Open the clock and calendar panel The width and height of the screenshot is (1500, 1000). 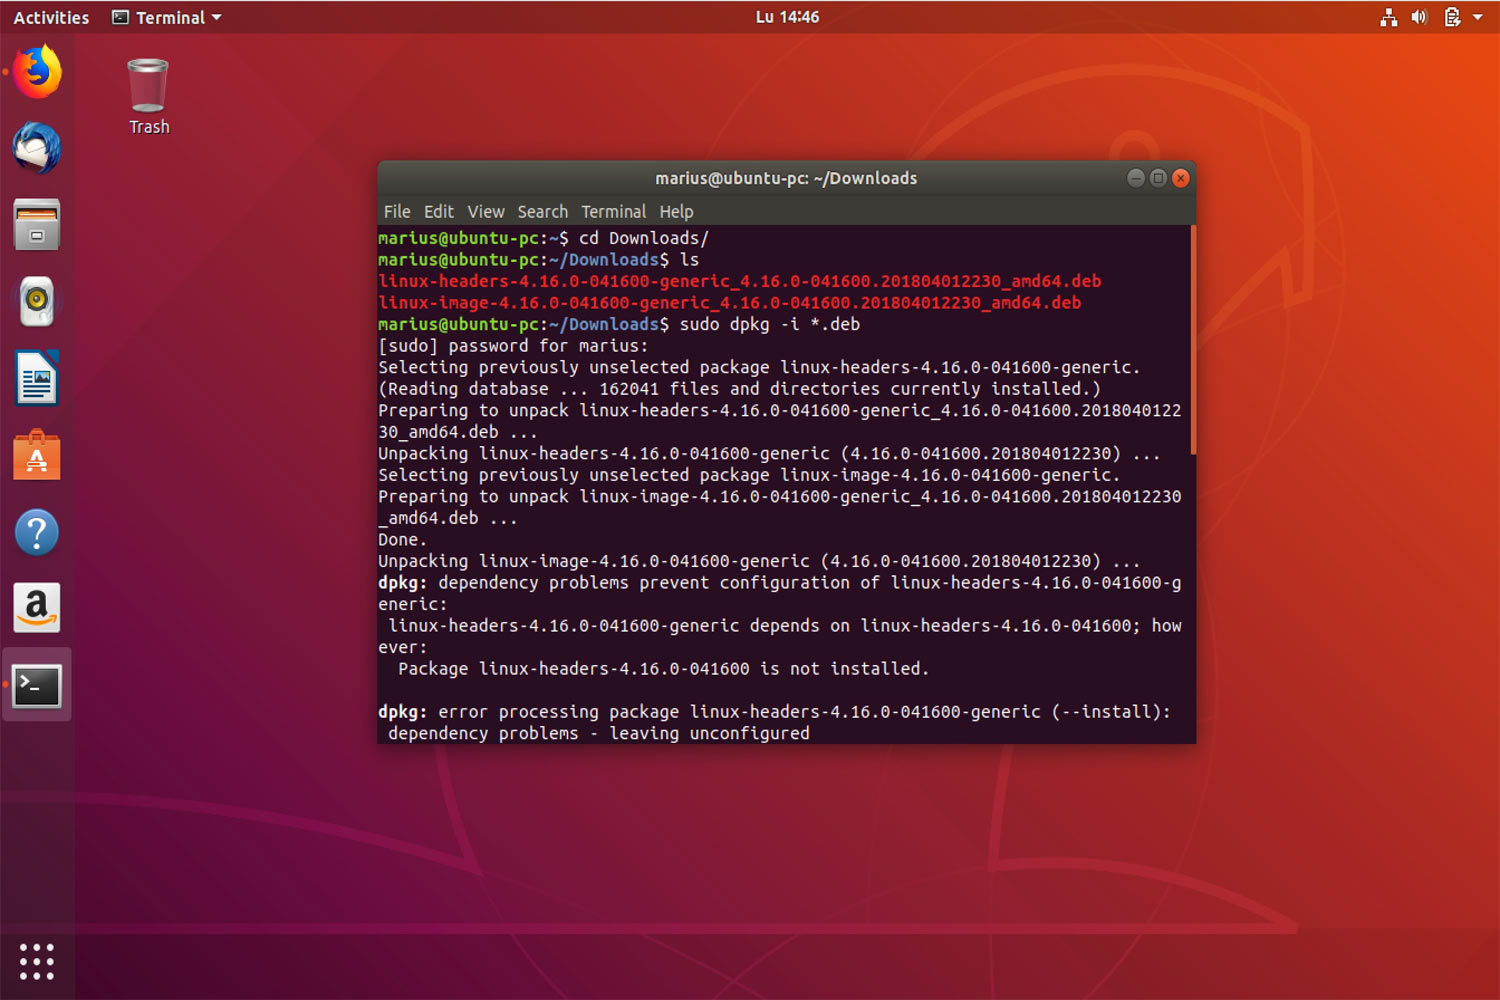787,17
